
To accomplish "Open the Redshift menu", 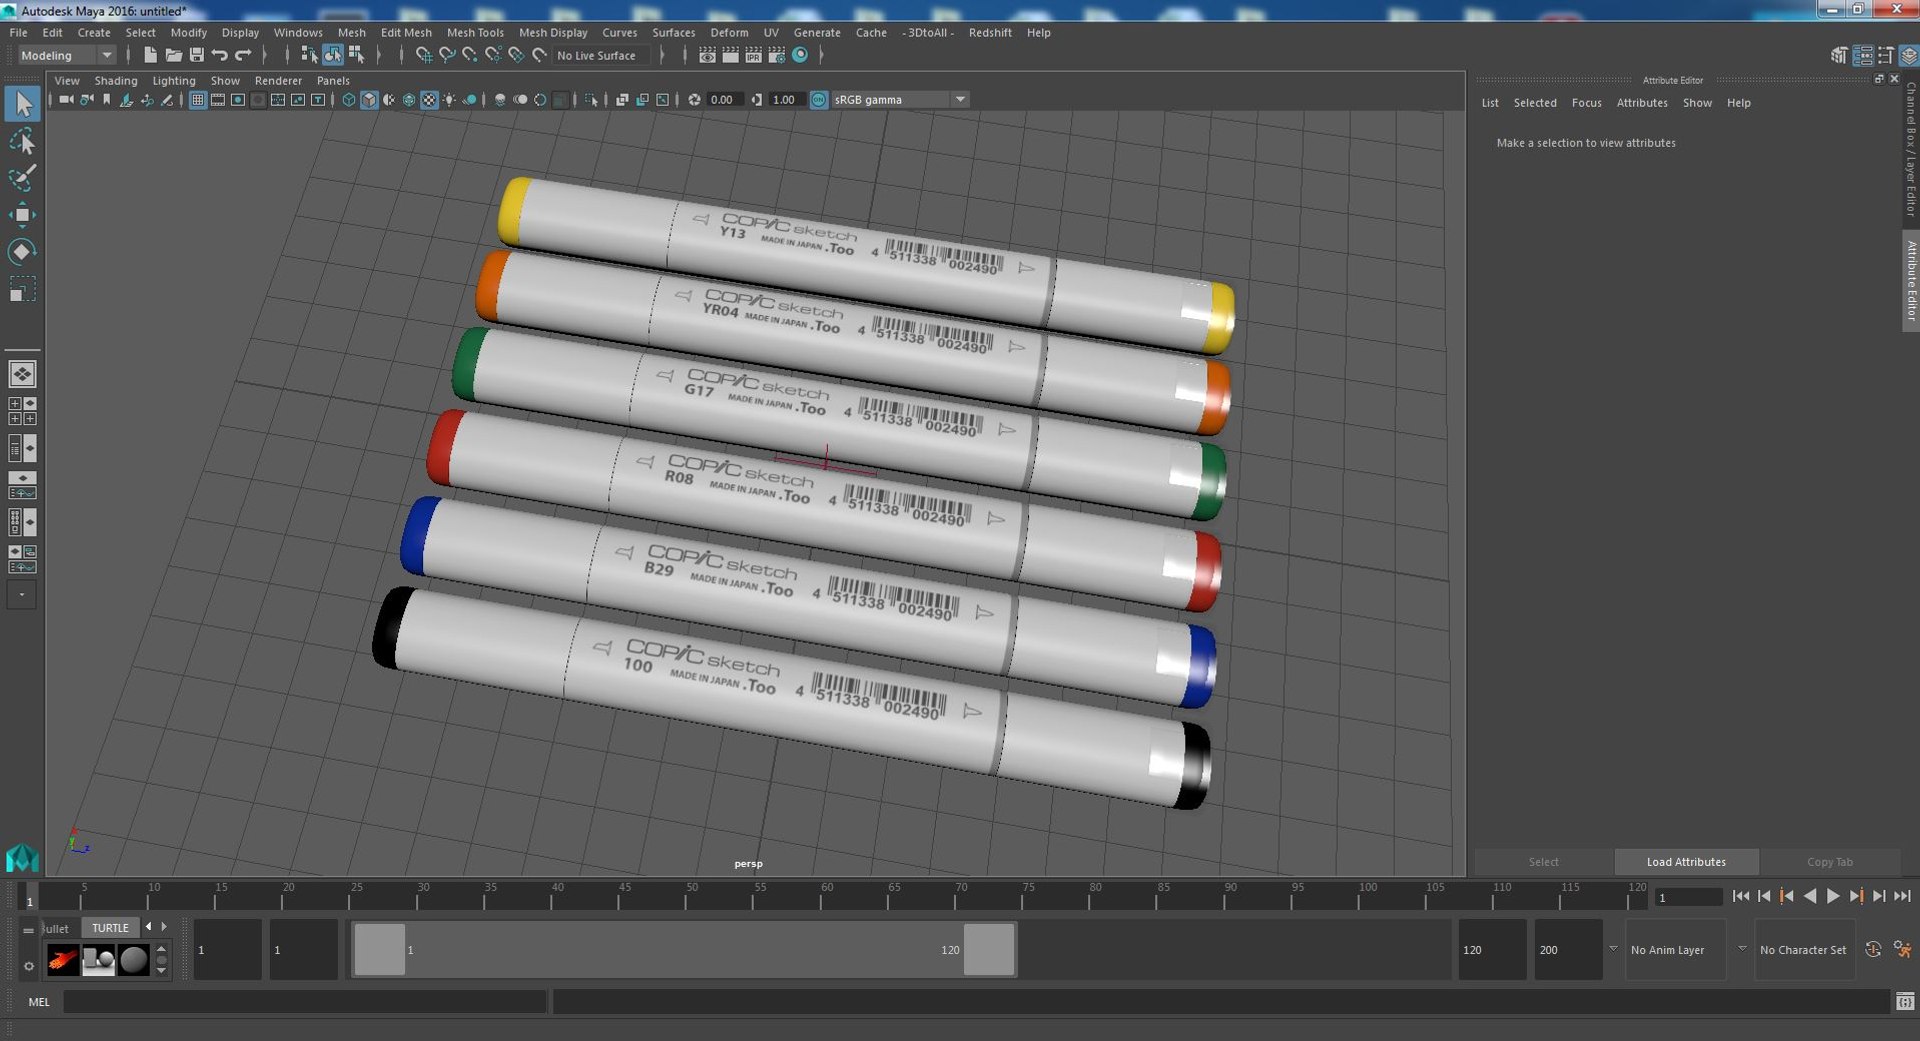I will point(990,33).
